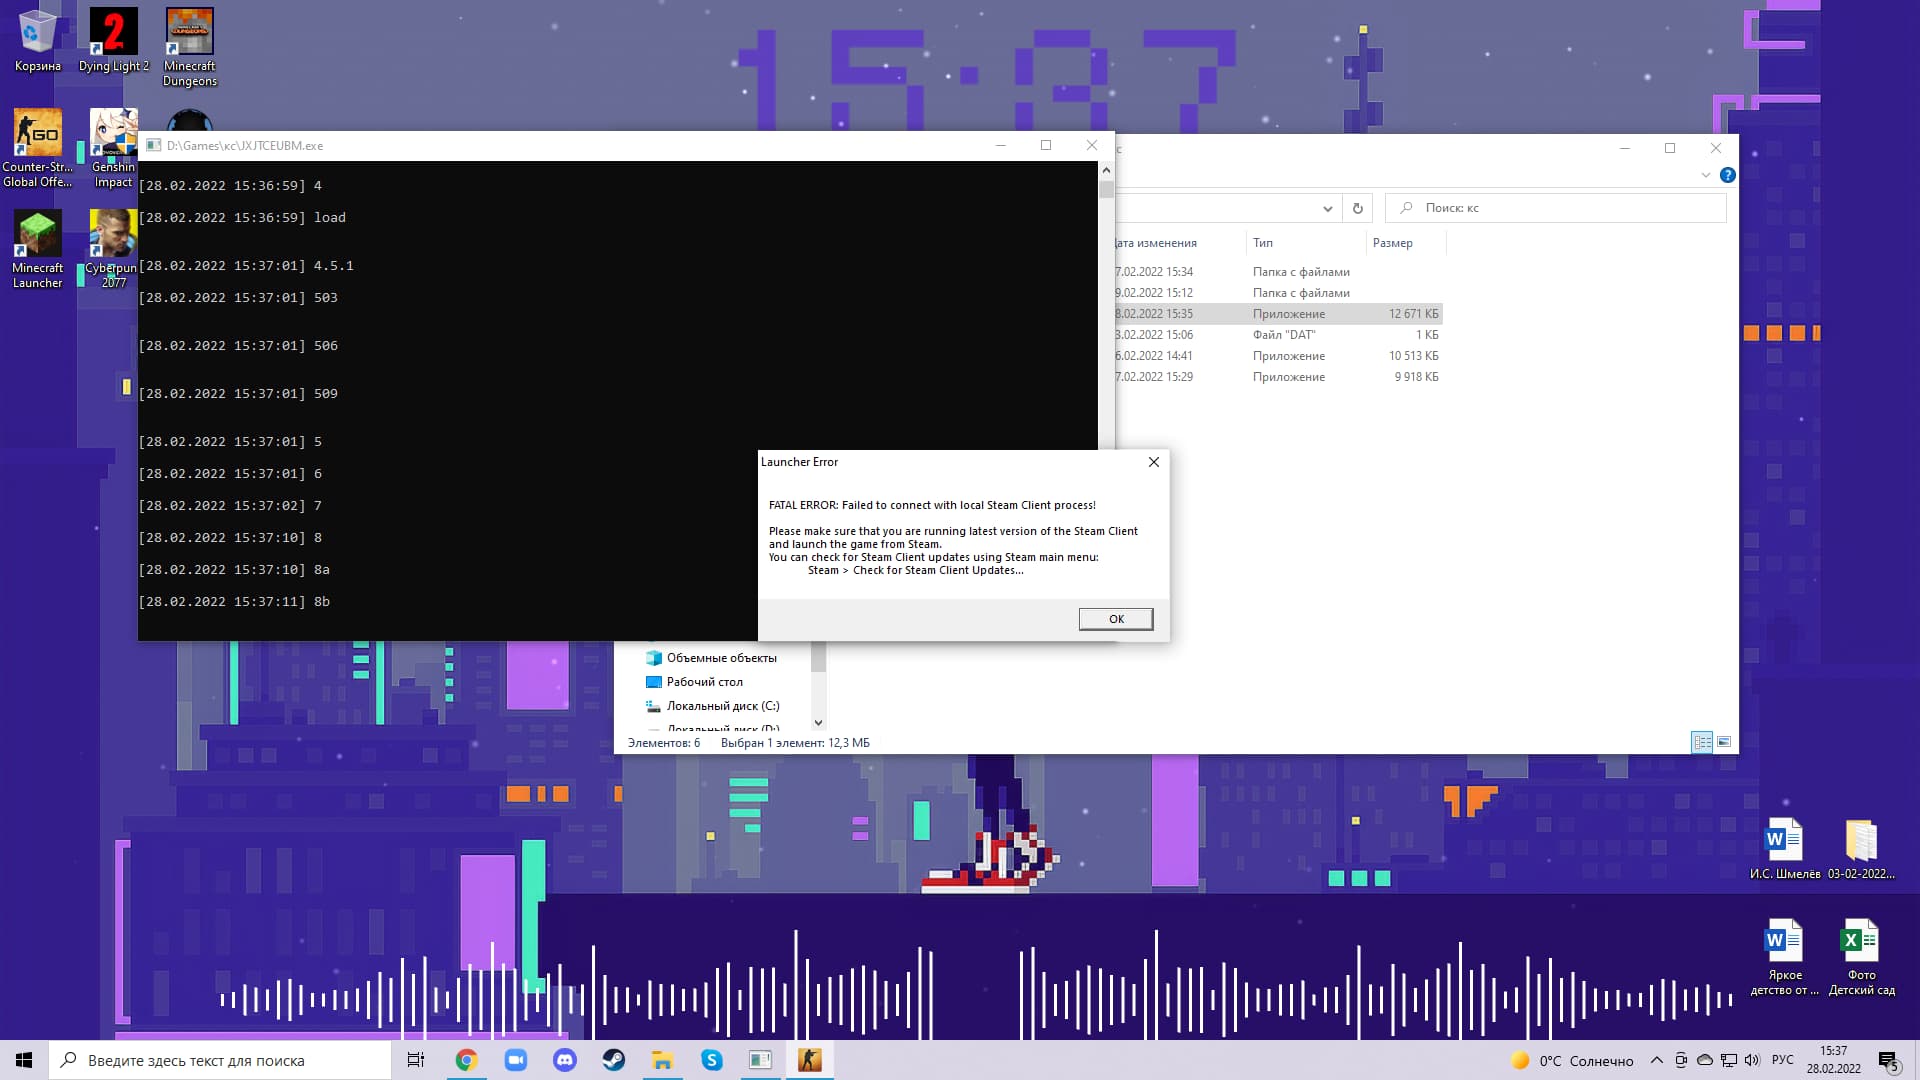Minimize the JXJTCEUBM.exe console window
This screenshot has height=1080, width=1920.
[1000, 145]
